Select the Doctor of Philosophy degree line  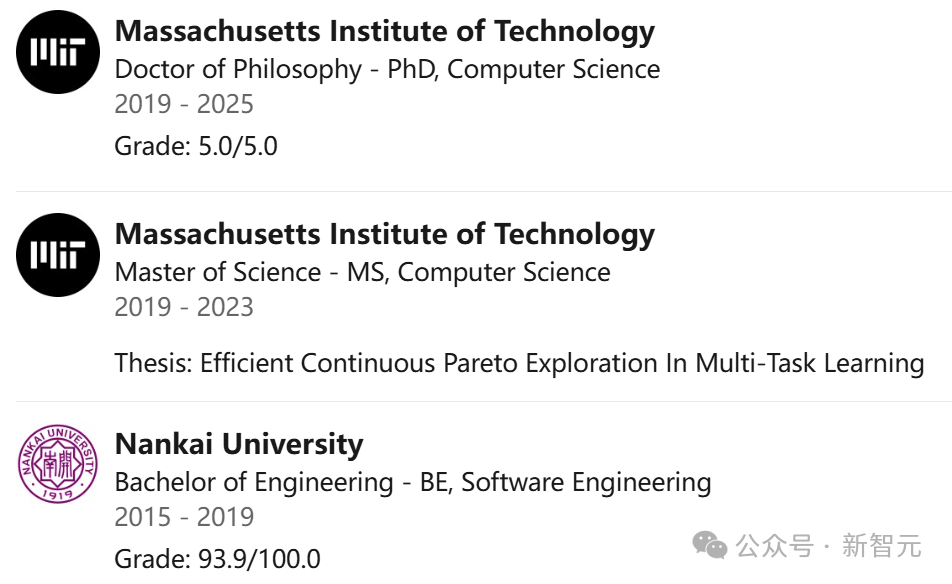coord(387,69)
